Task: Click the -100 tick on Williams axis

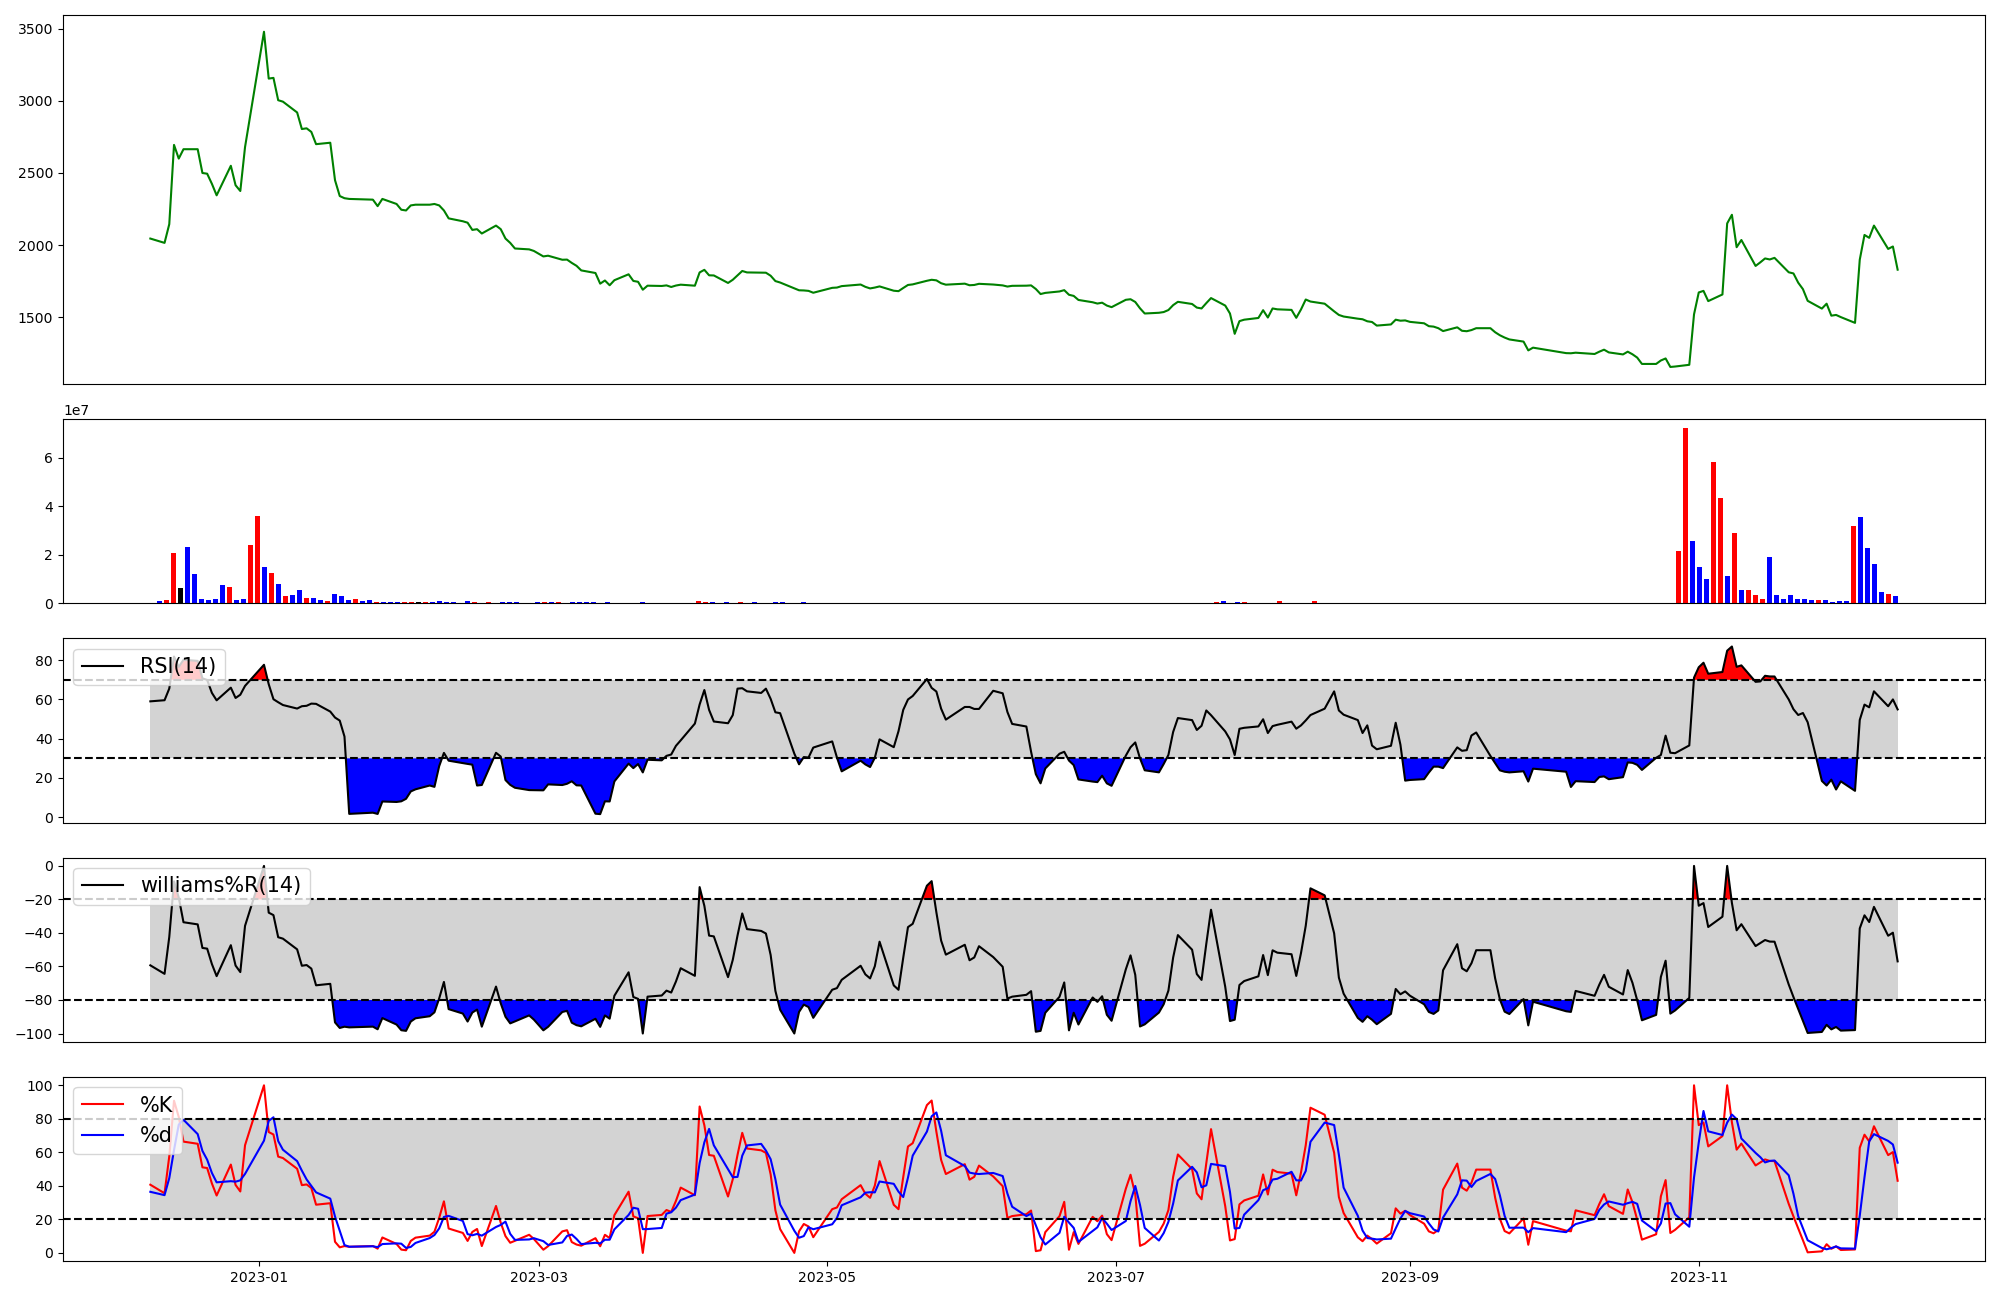Action: point(36,1033)
